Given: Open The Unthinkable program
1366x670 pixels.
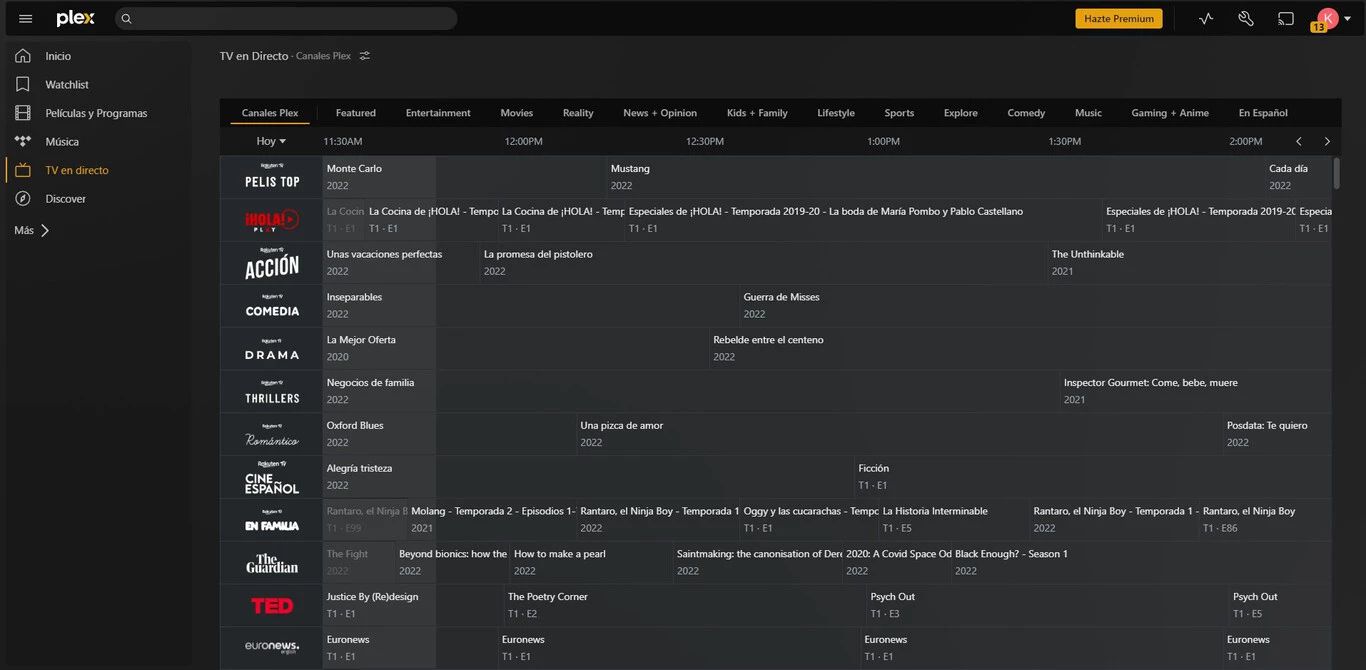Looking at the screenshot, I should [x=1190, y=263].
